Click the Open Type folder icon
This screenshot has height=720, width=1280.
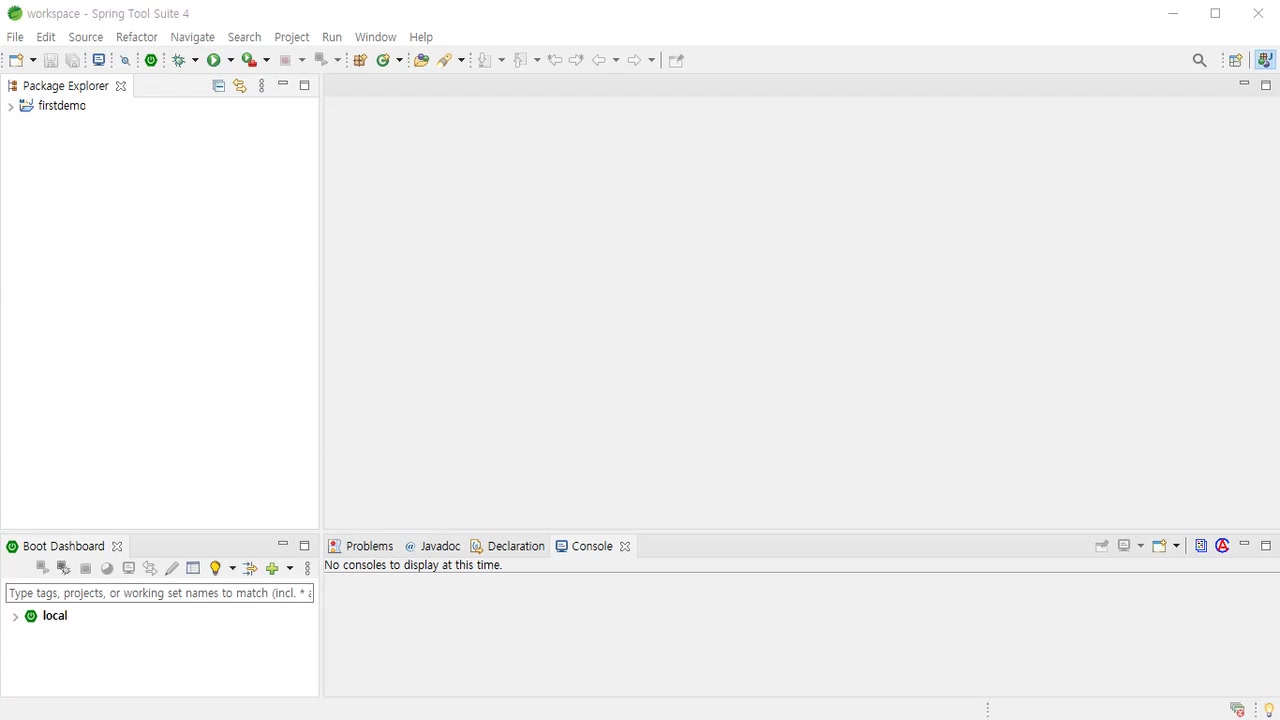tap(421, 60)
